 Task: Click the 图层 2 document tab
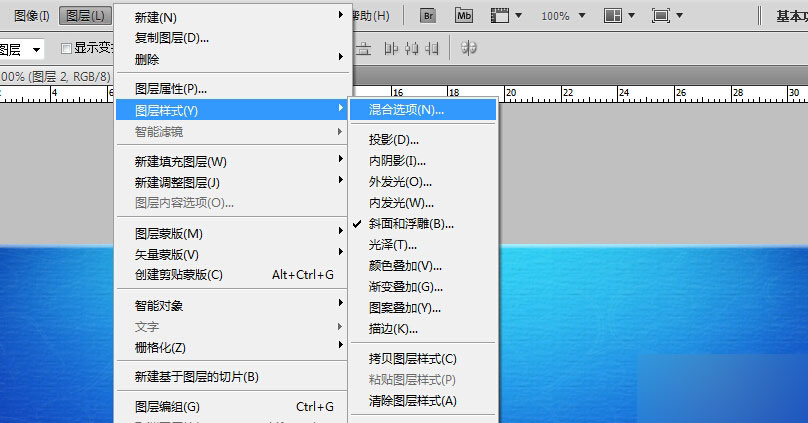pos(56,77)
